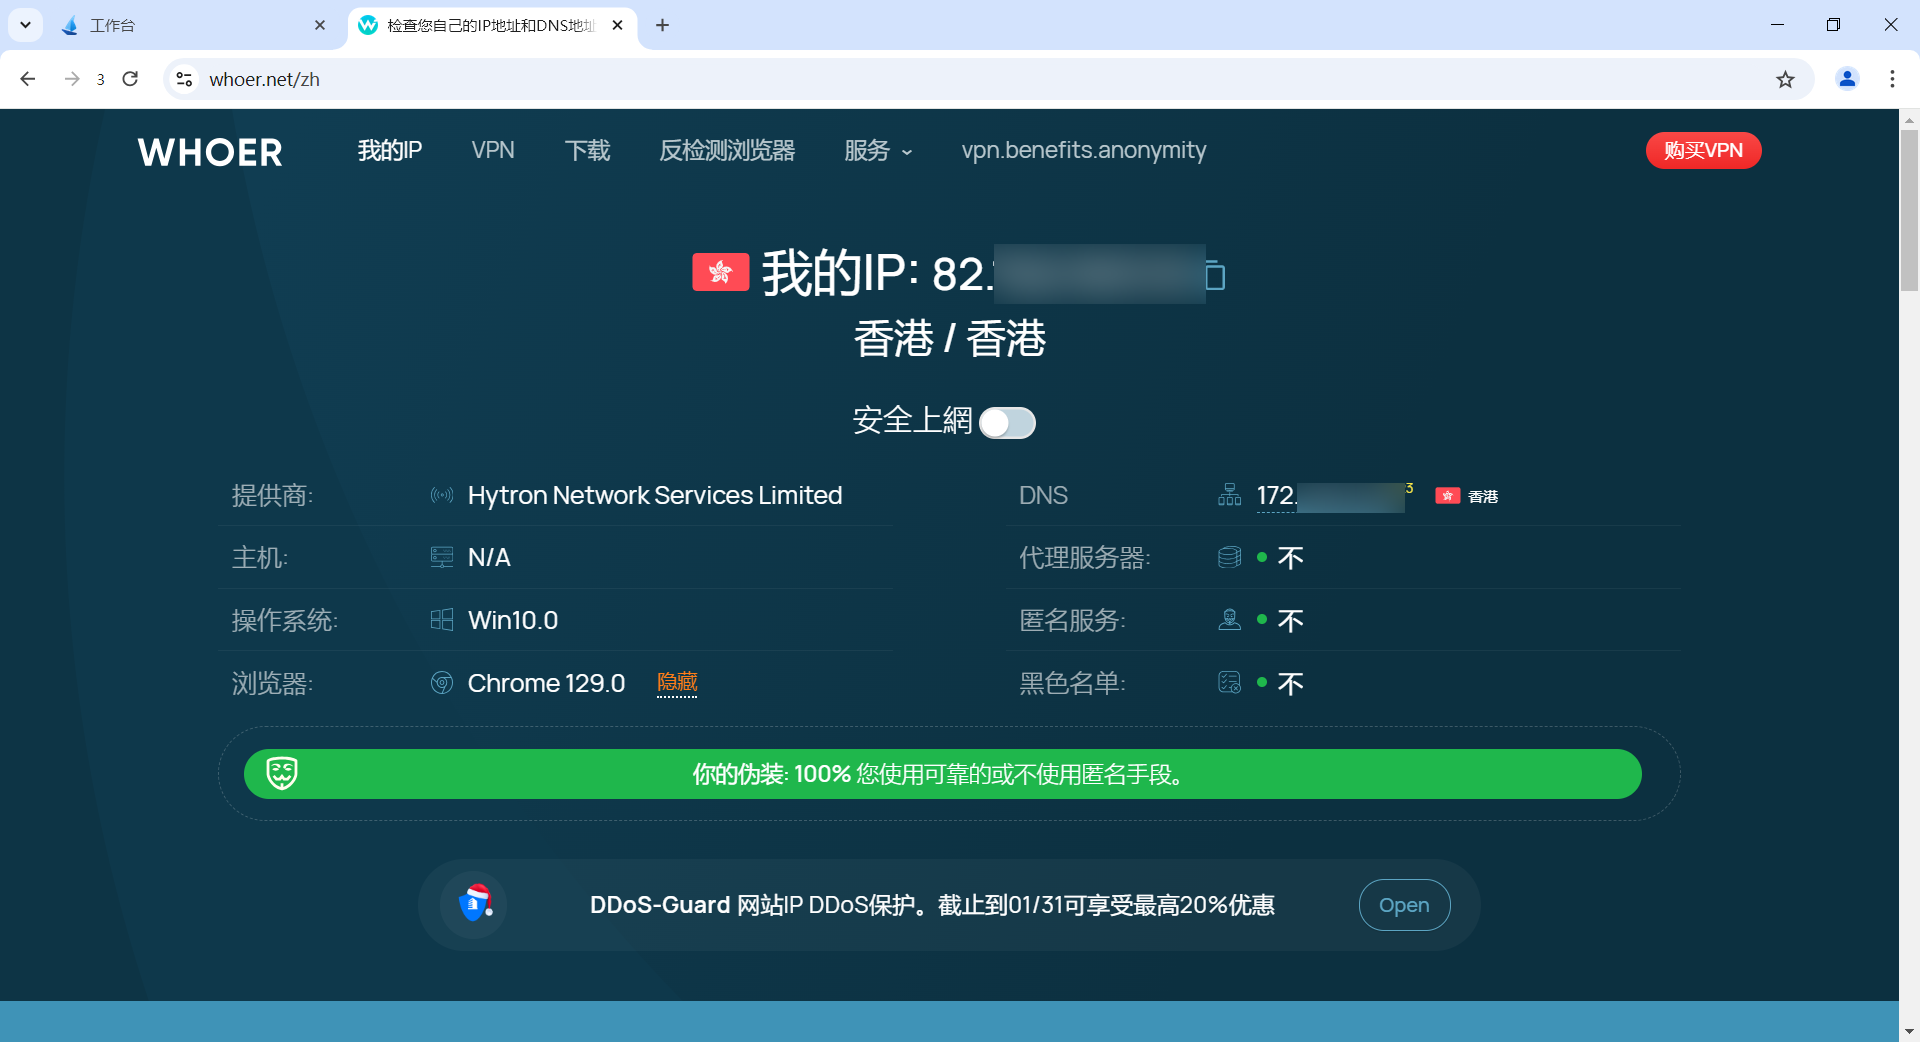Click DDoS-Guard promotion text

[x=932, y=905]
